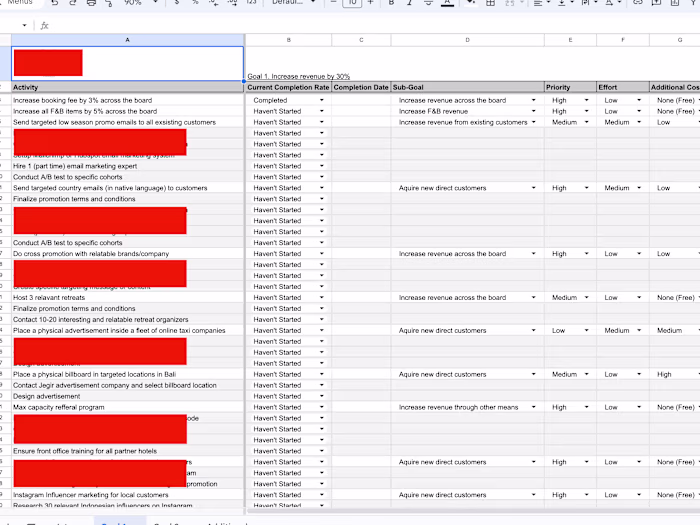Open the text color picker
700x525 pixels.
point(446,3)
